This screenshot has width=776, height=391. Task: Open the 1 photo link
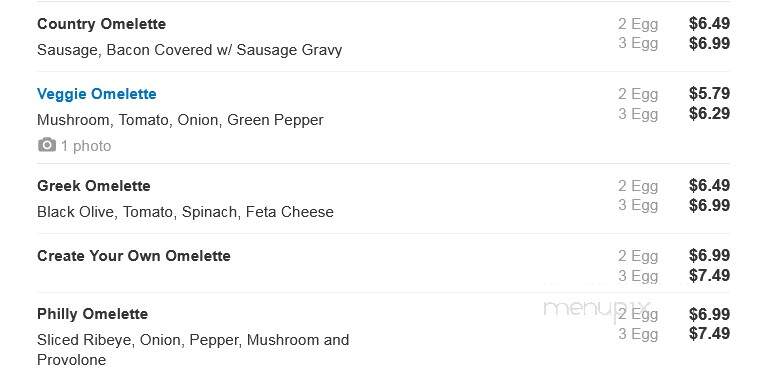pos(86,146)
